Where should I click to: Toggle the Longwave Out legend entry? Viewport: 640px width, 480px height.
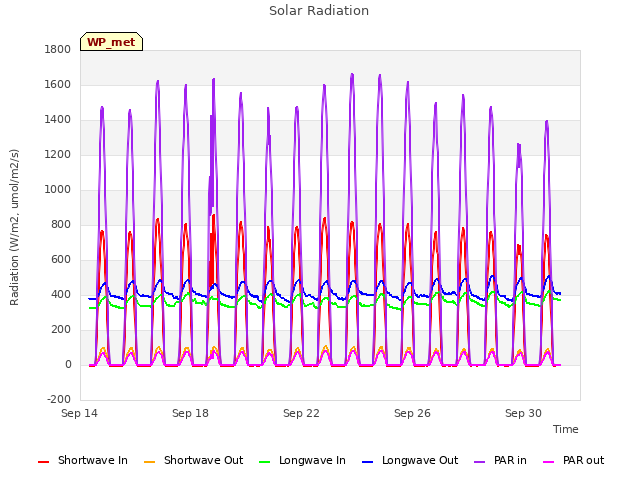[x=410, y=460]
